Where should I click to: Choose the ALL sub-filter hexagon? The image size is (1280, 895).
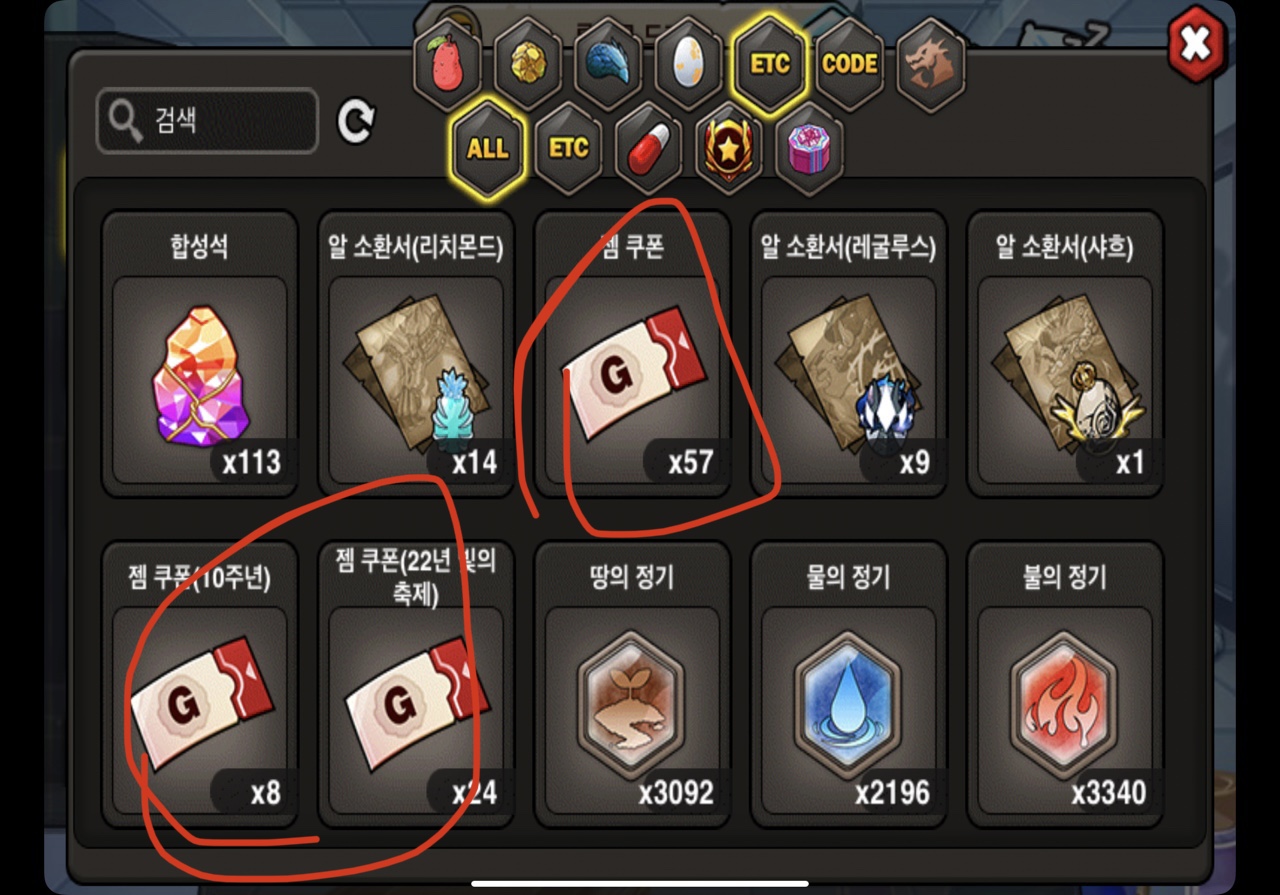pyautogui.click(x=487, y=149)
